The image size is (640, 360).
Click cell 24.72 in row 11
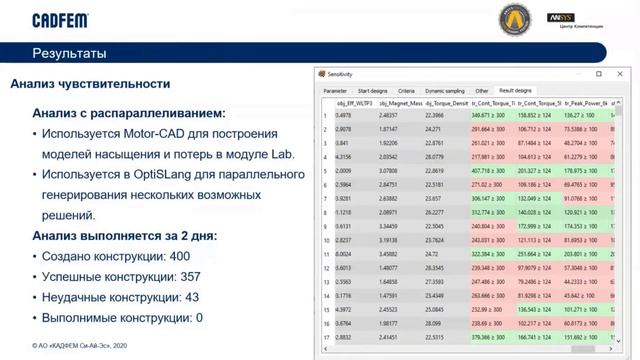(447, 254)
